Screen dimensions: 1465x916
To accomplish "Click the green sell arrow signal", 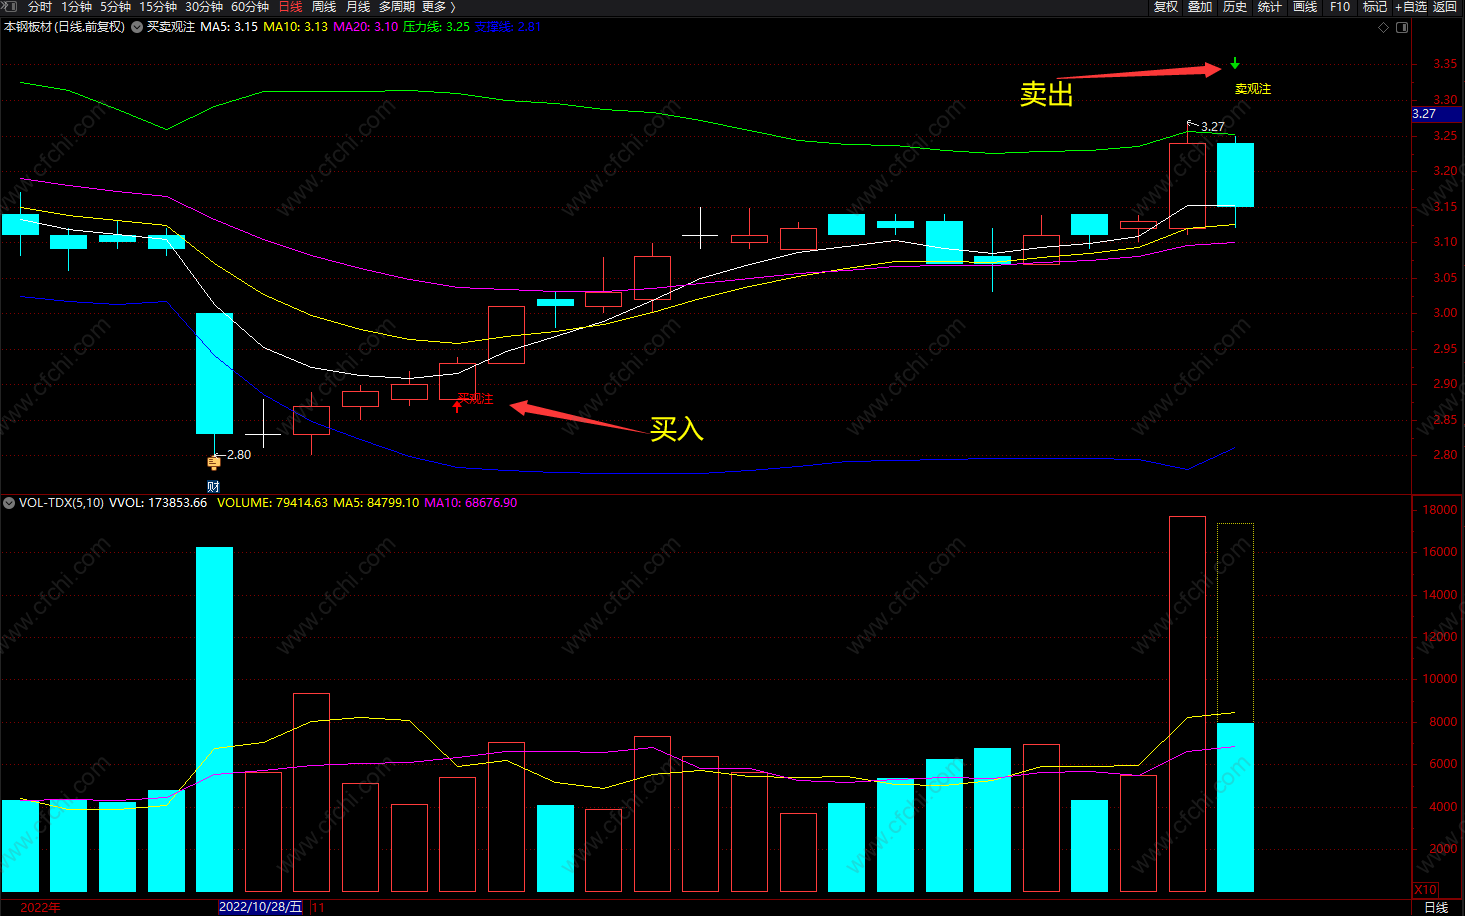I will click(x=1235, y=64).
